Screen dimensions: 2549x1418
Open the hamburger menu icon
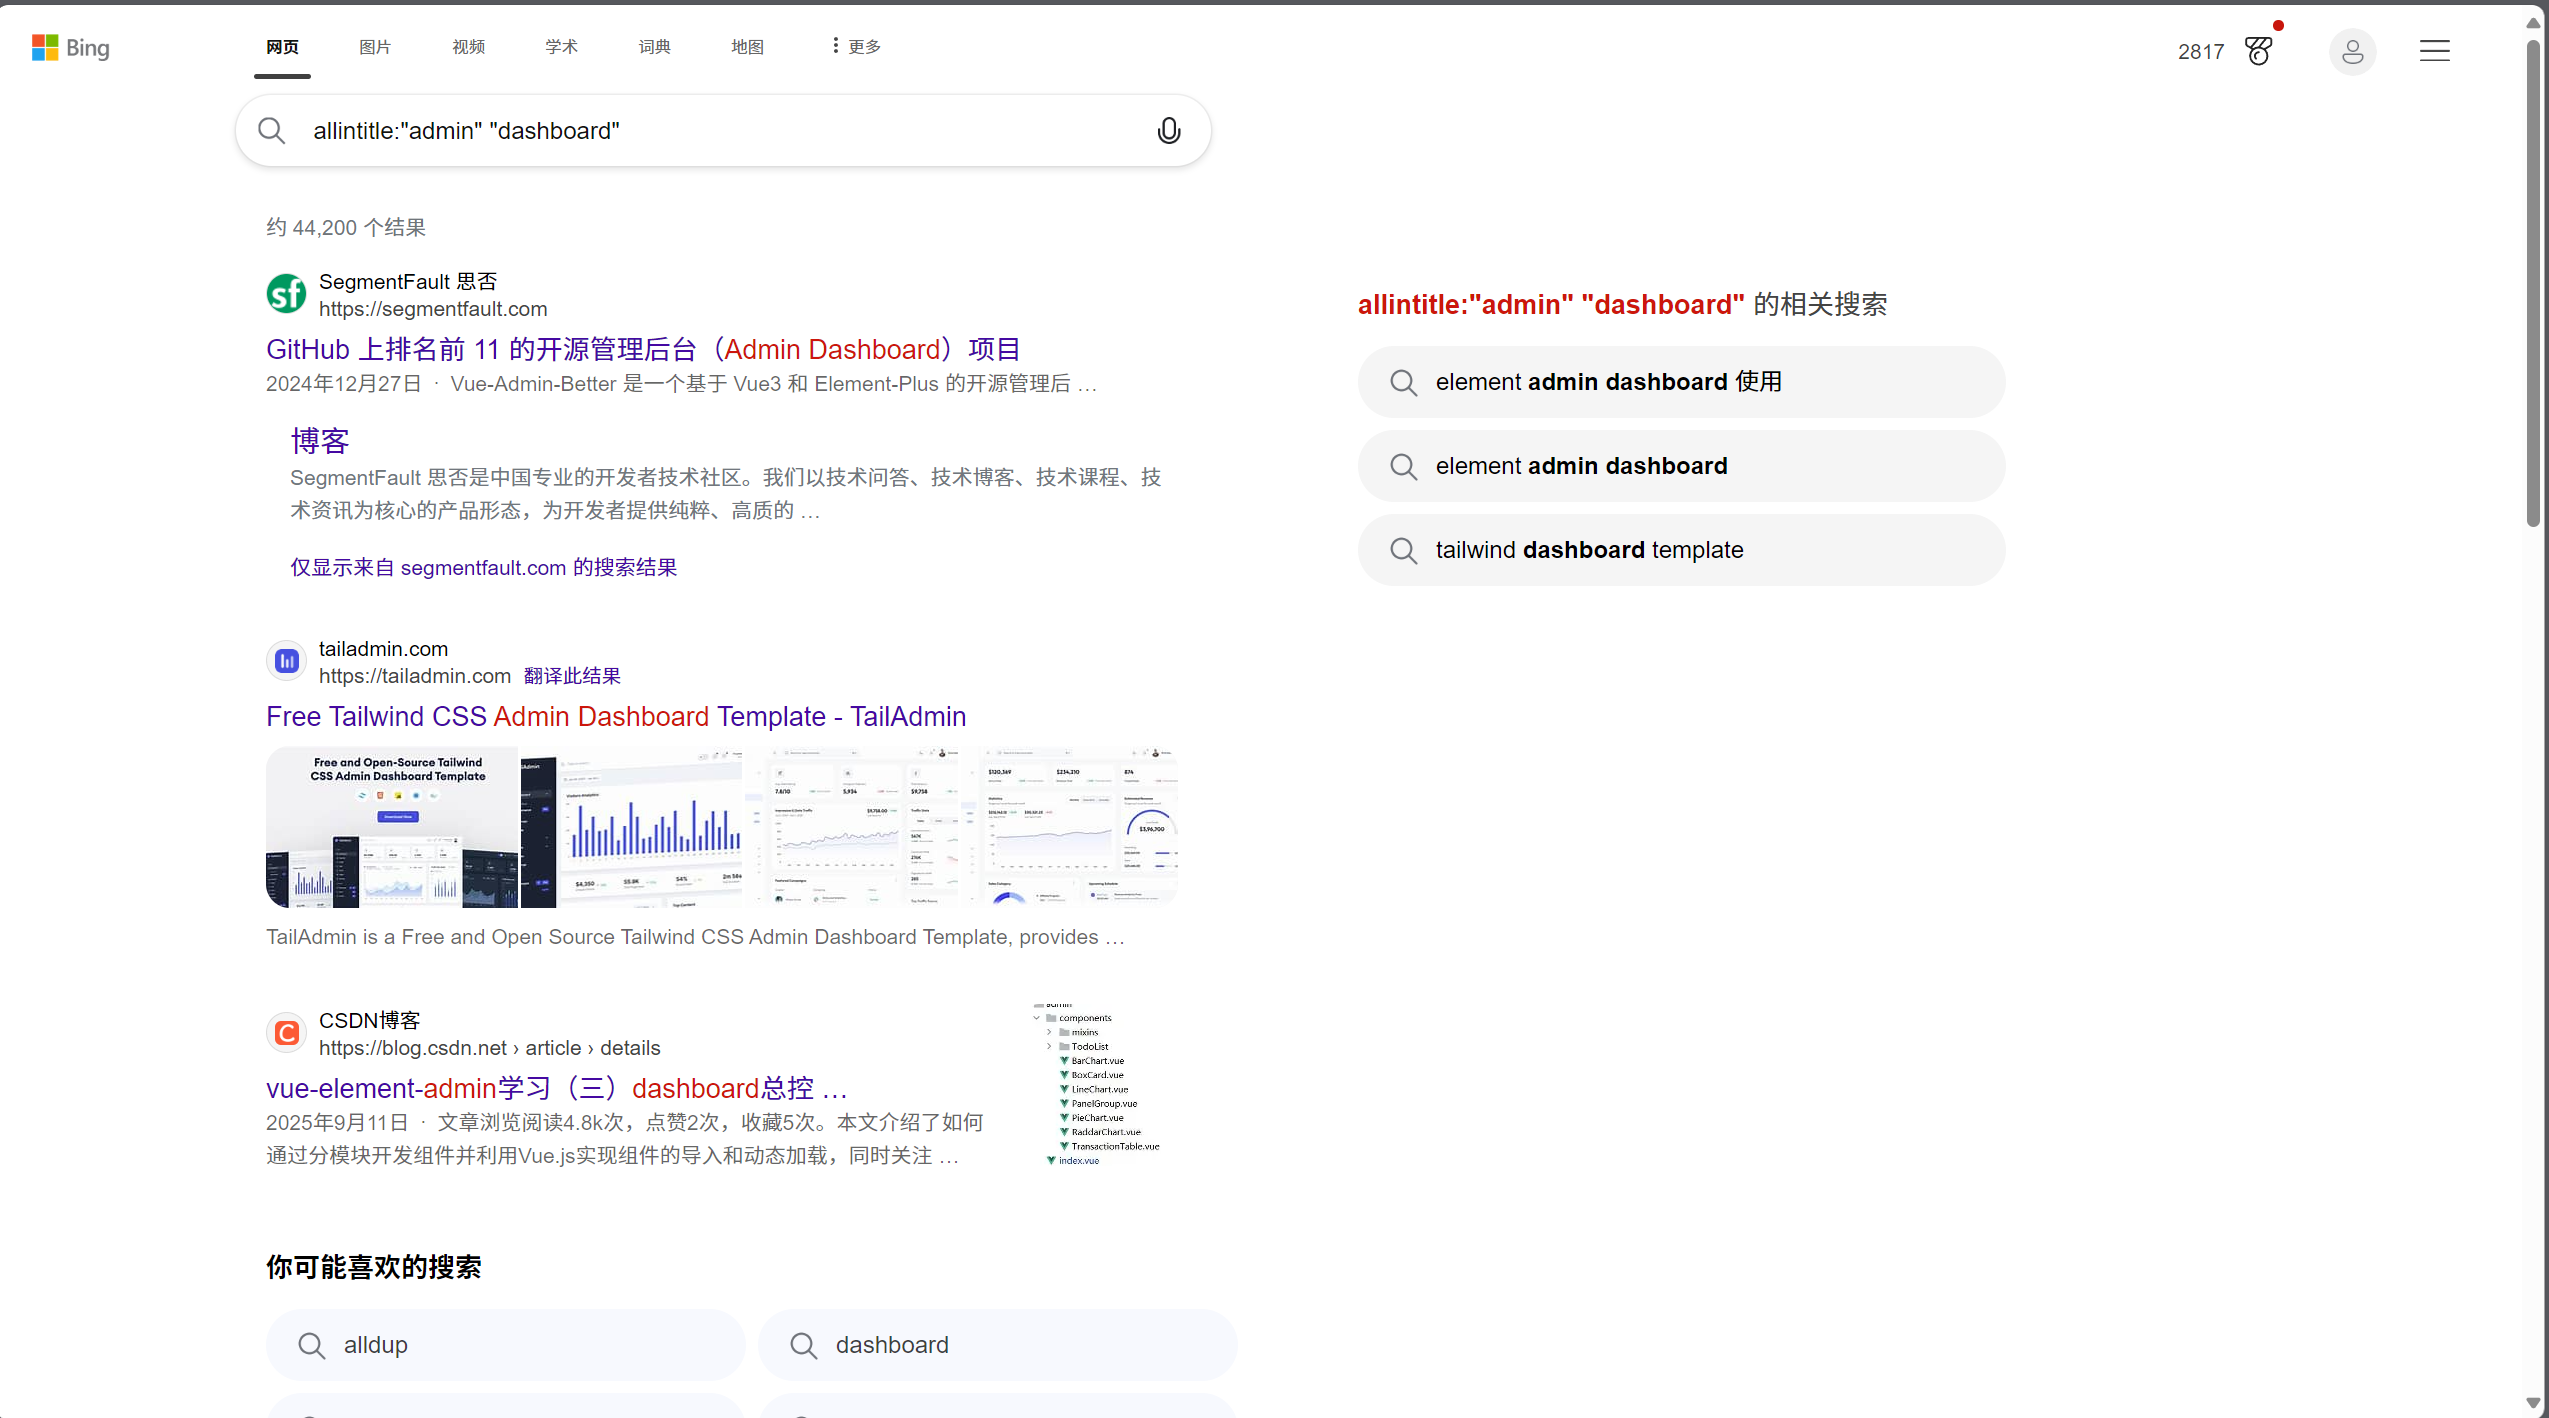click(2434, 50)
